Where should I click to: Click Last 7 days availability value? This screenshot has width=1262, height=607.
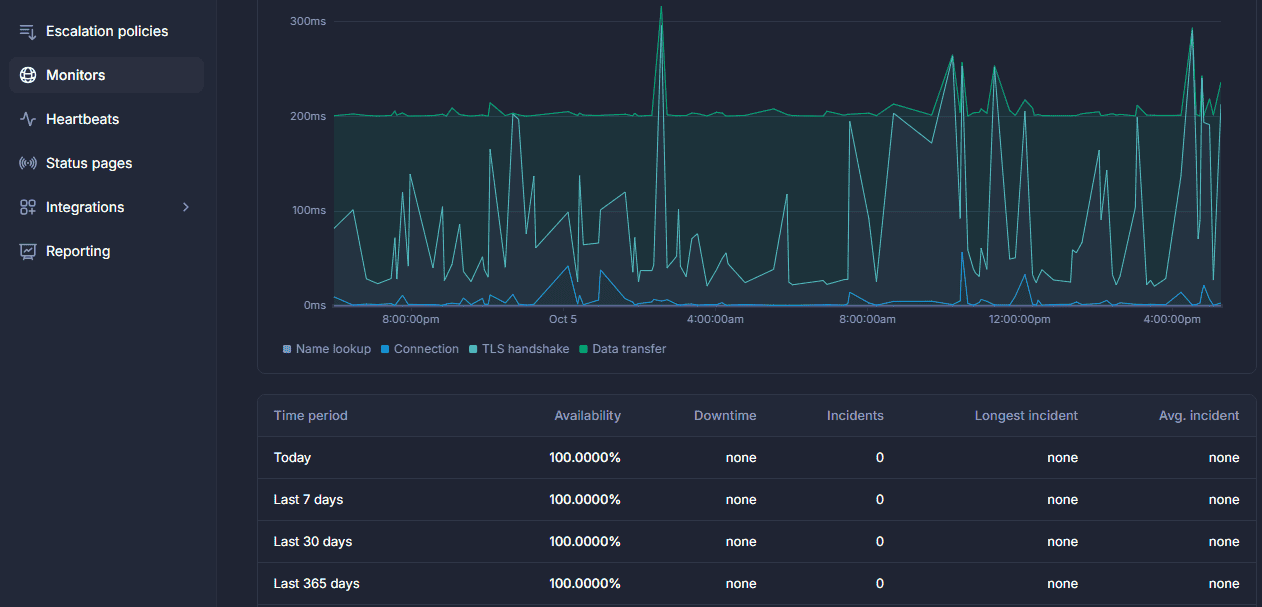(x=585, y=499)
